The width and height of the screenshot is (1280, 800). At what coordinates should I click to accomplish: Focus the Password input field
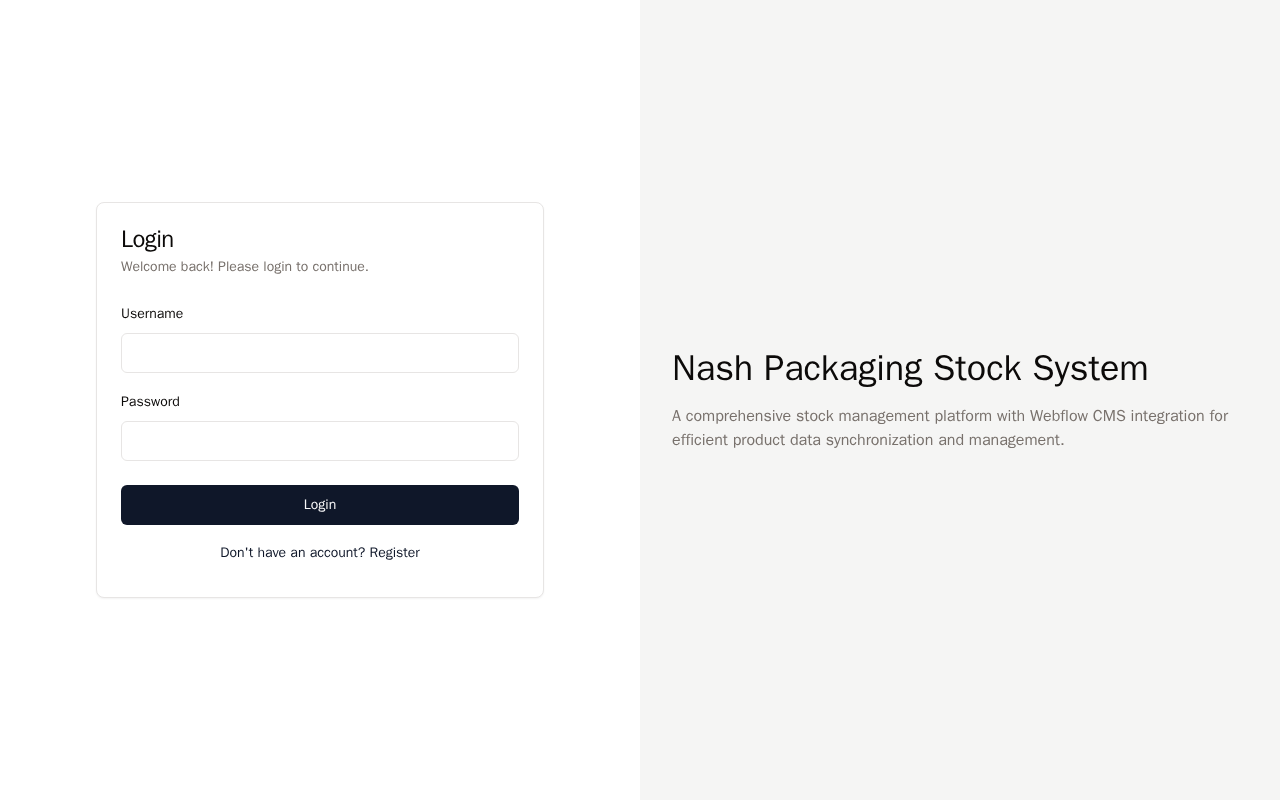pyautogui.click(x=320, y=441)
